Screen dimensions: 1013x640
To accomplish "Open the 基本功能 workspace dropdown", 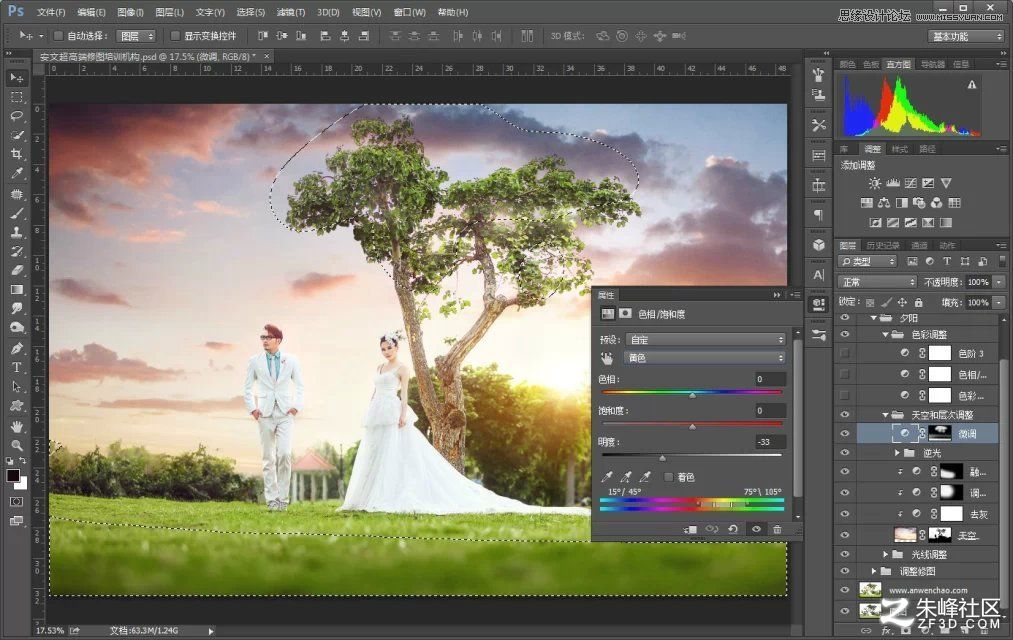I will pyautogui.click(x=966, y=36).
